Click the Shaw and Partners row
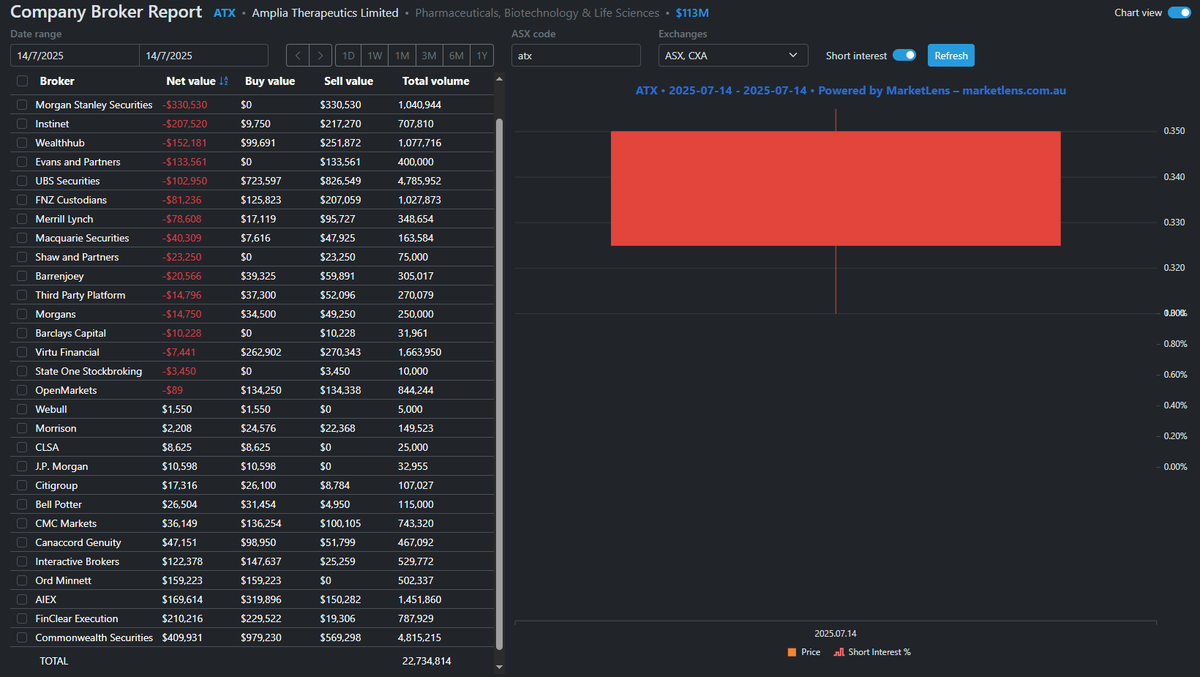 252,257
